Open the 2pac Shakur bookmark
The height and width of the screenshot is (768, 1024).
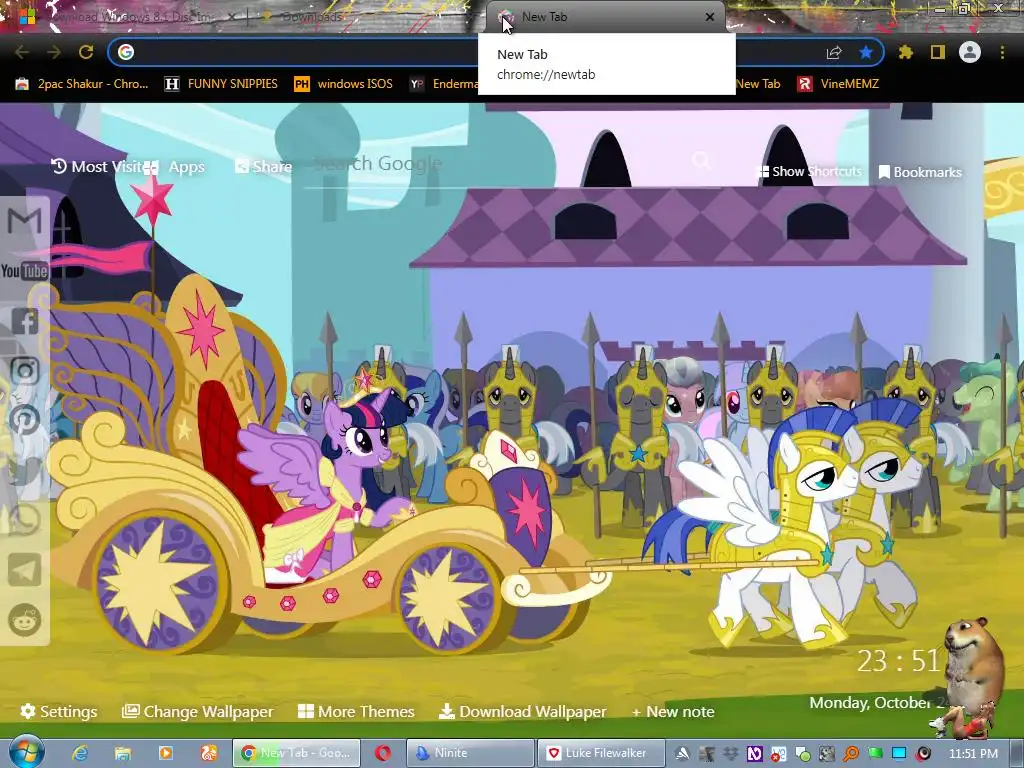[x=82, y=84]
